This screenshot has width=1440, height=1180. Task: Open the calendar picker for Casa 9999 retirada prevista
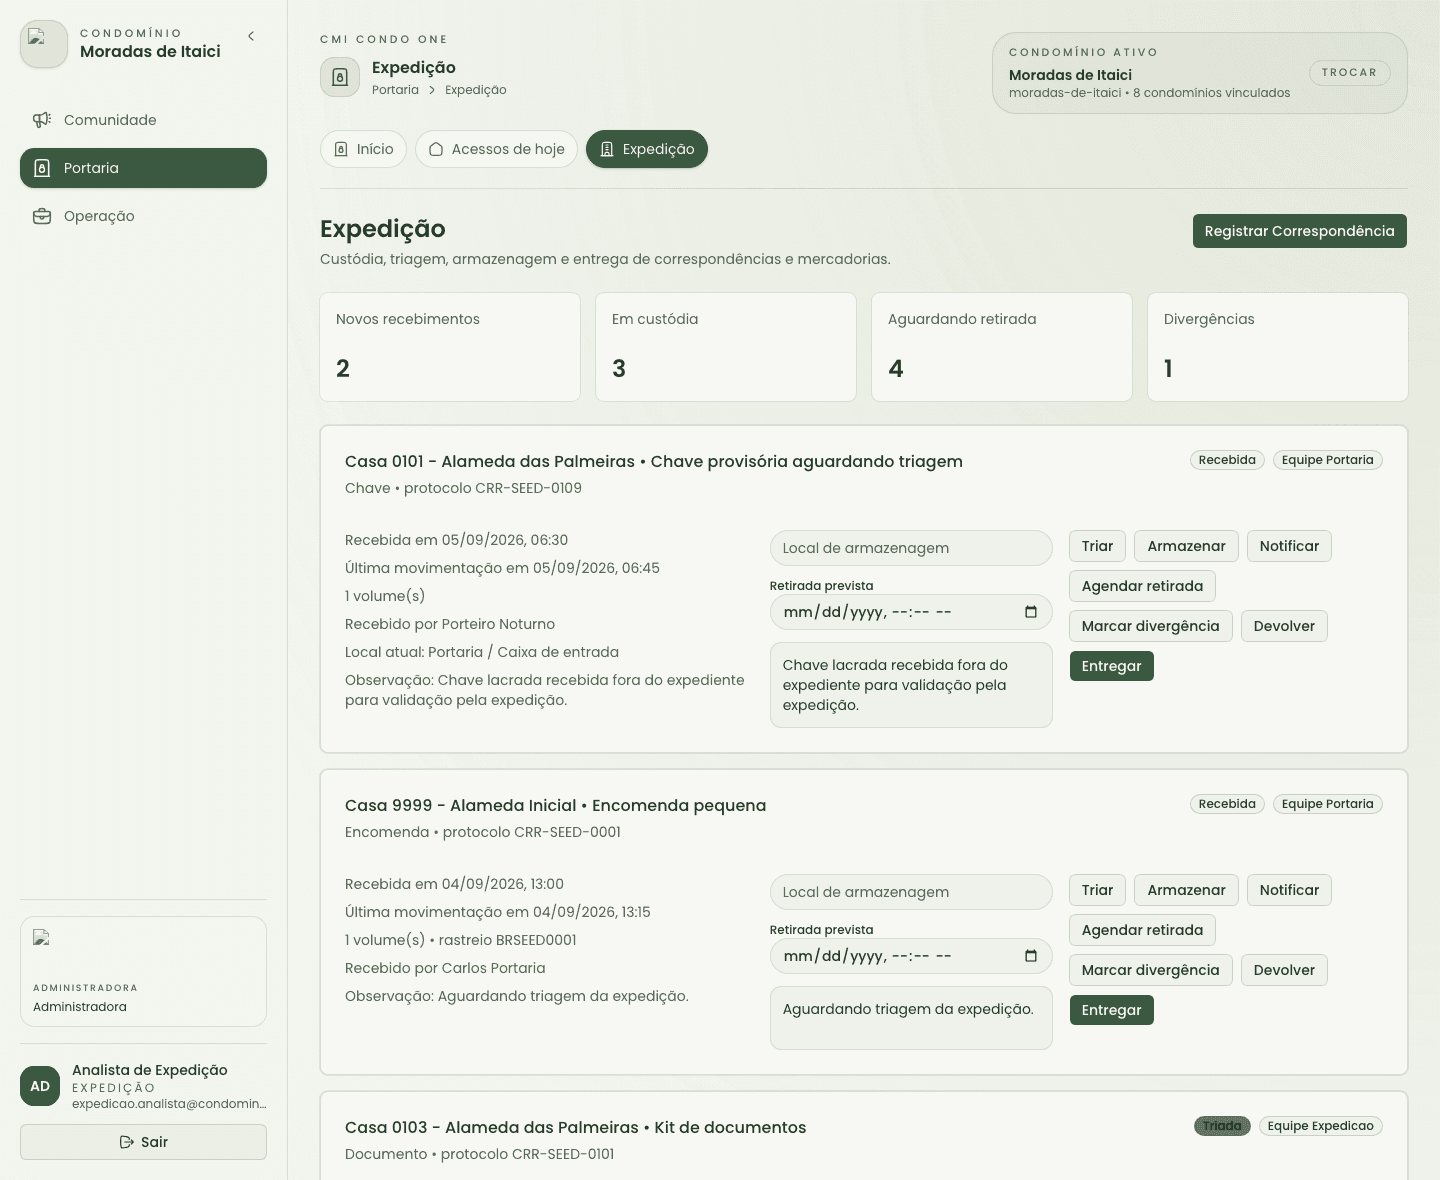pos(1031,956)
